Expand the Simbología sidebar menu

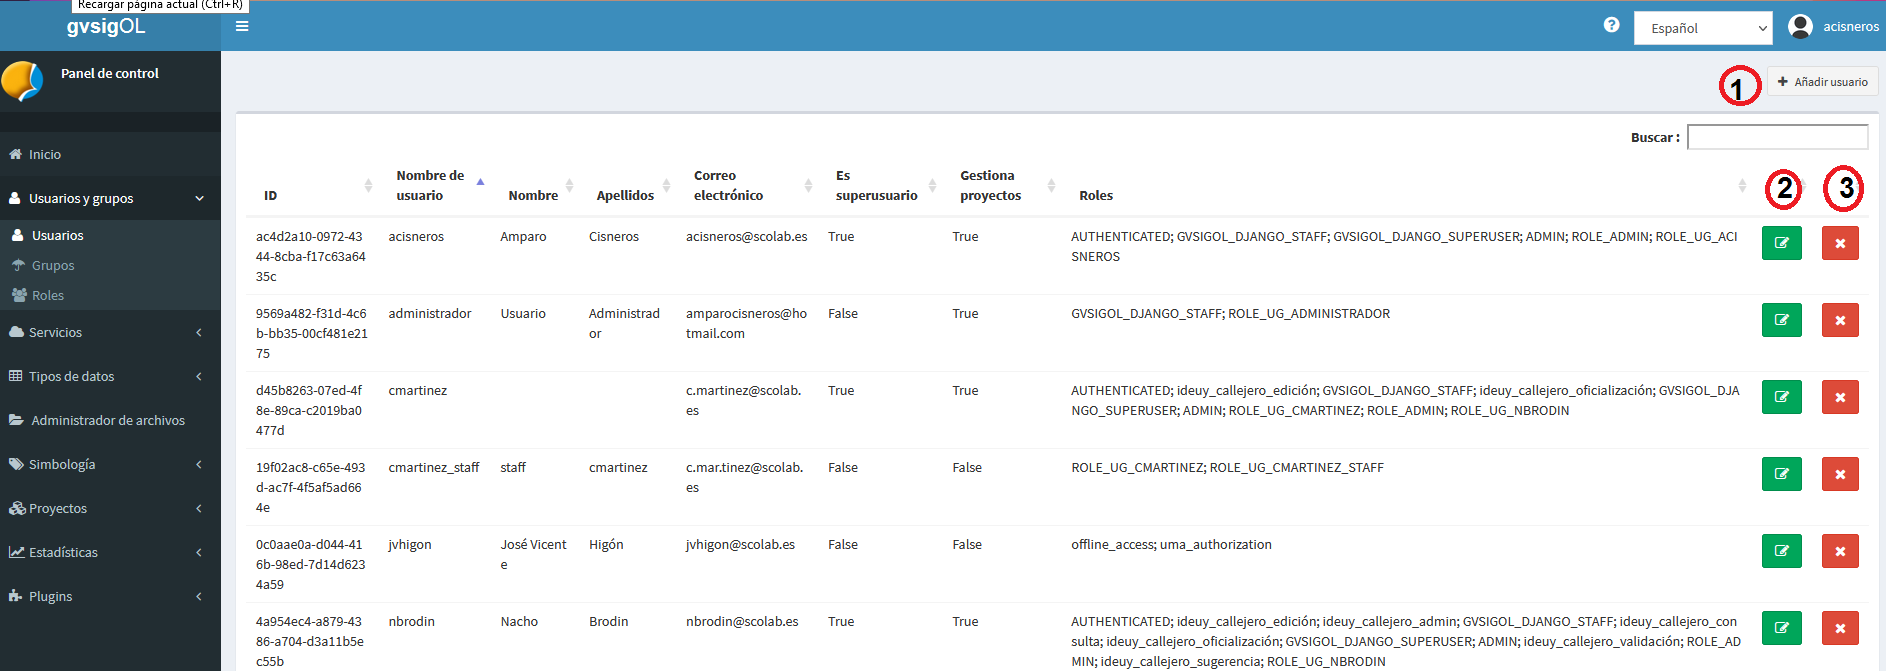(x=110, y=464)
